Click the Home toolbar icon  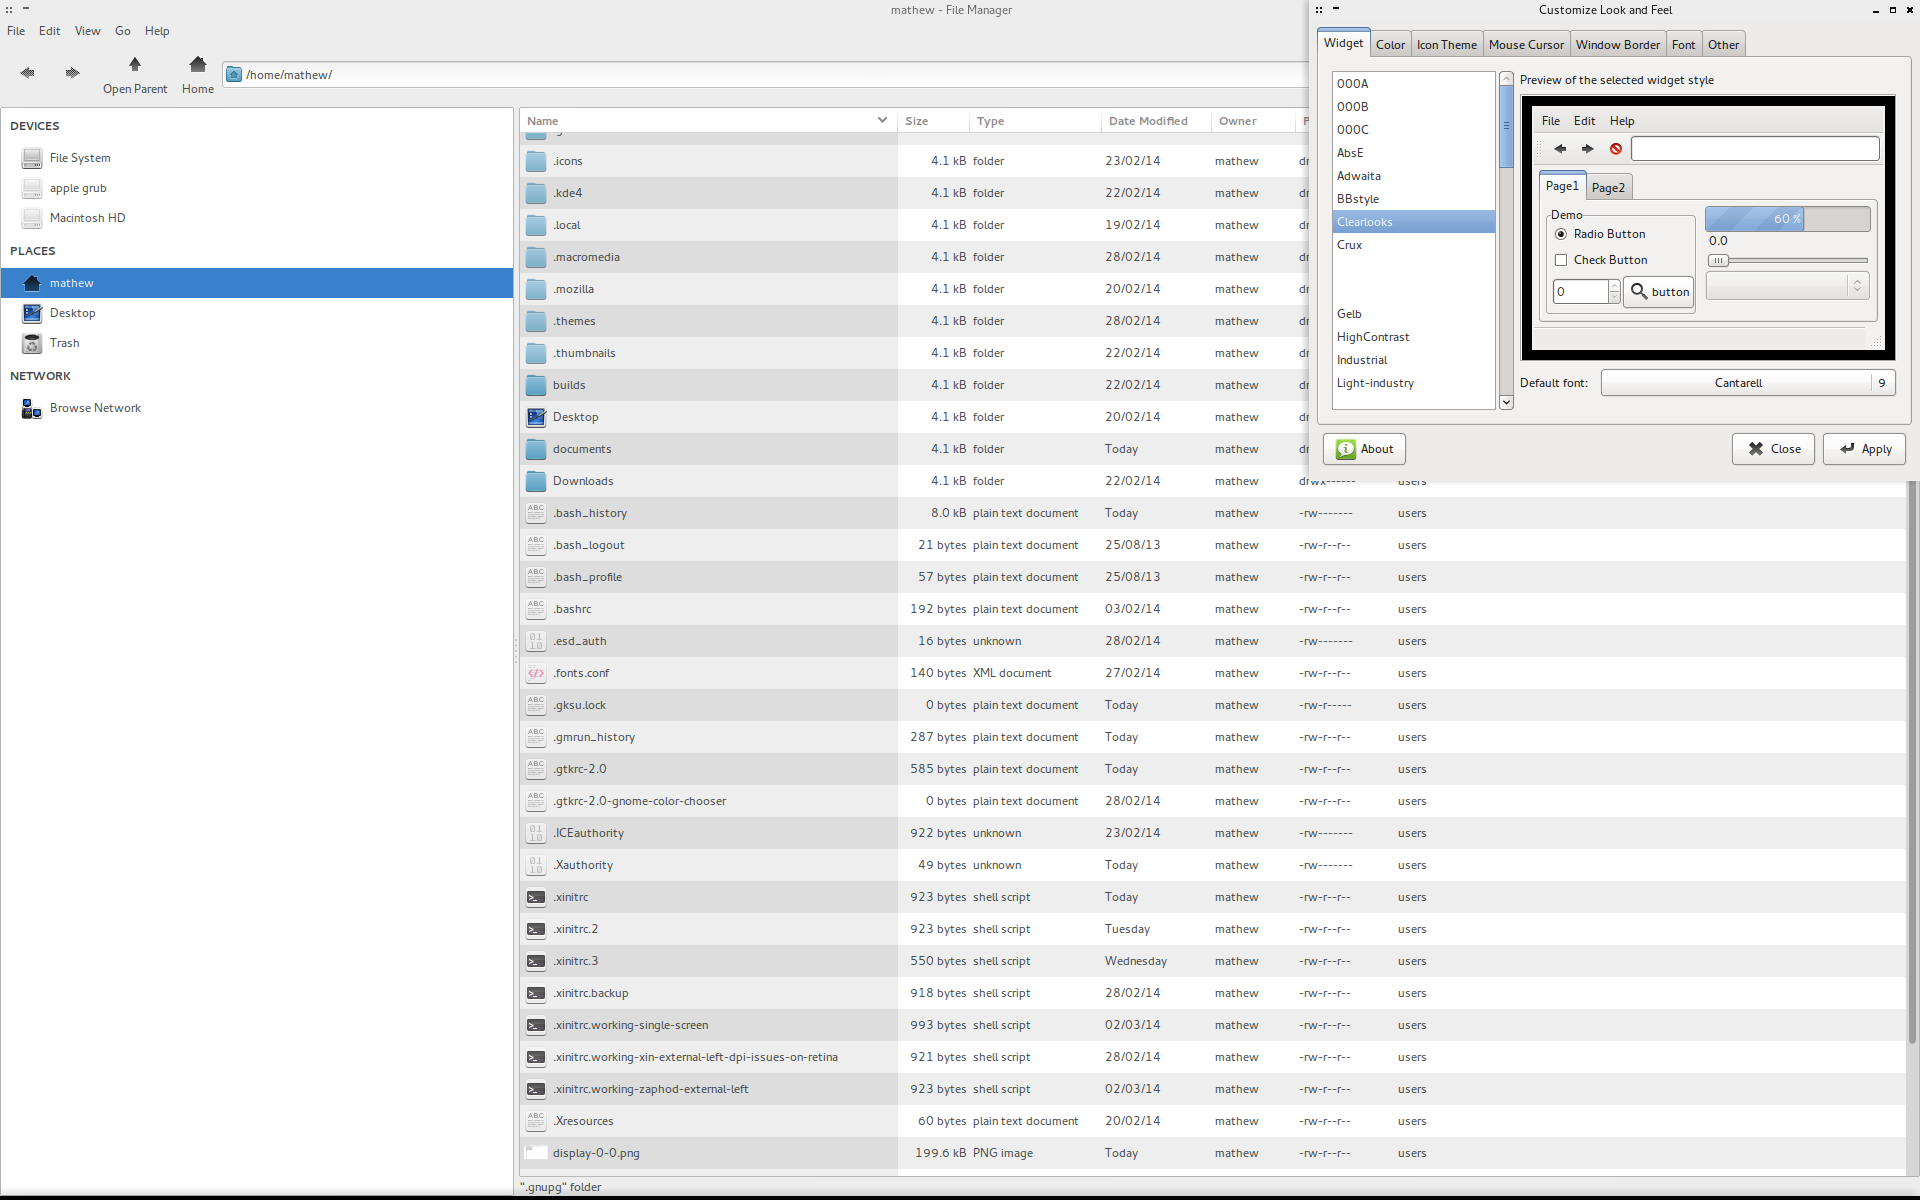[x=198, y=65]
